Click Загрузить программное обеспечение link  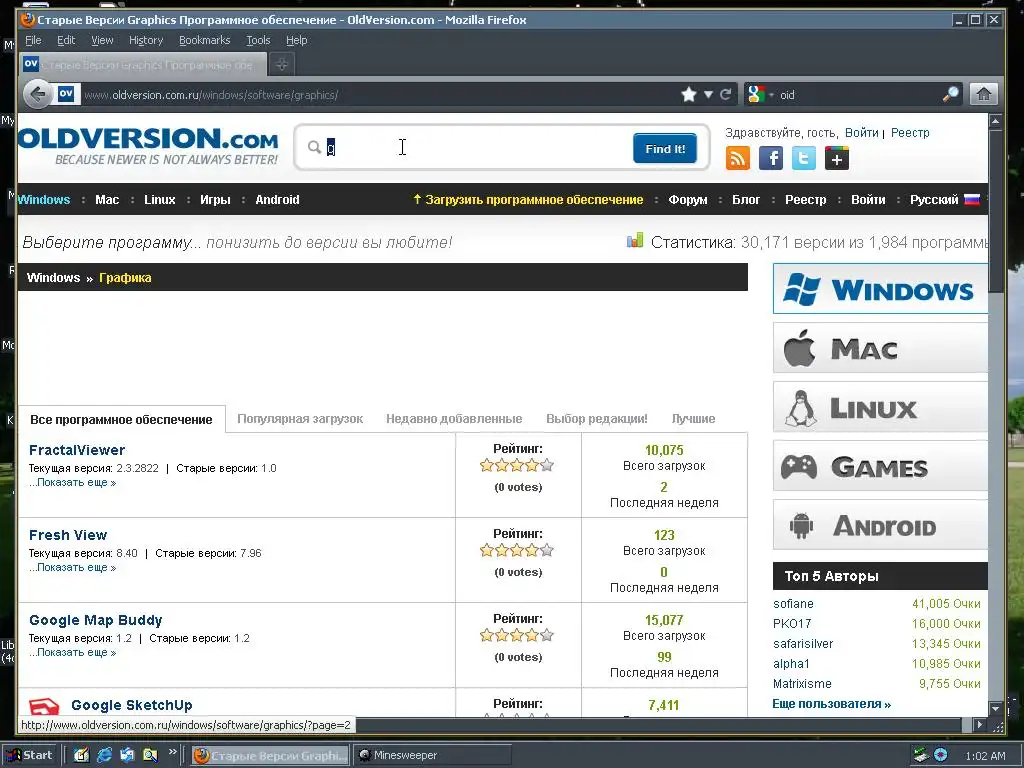(x=528, y=200)
